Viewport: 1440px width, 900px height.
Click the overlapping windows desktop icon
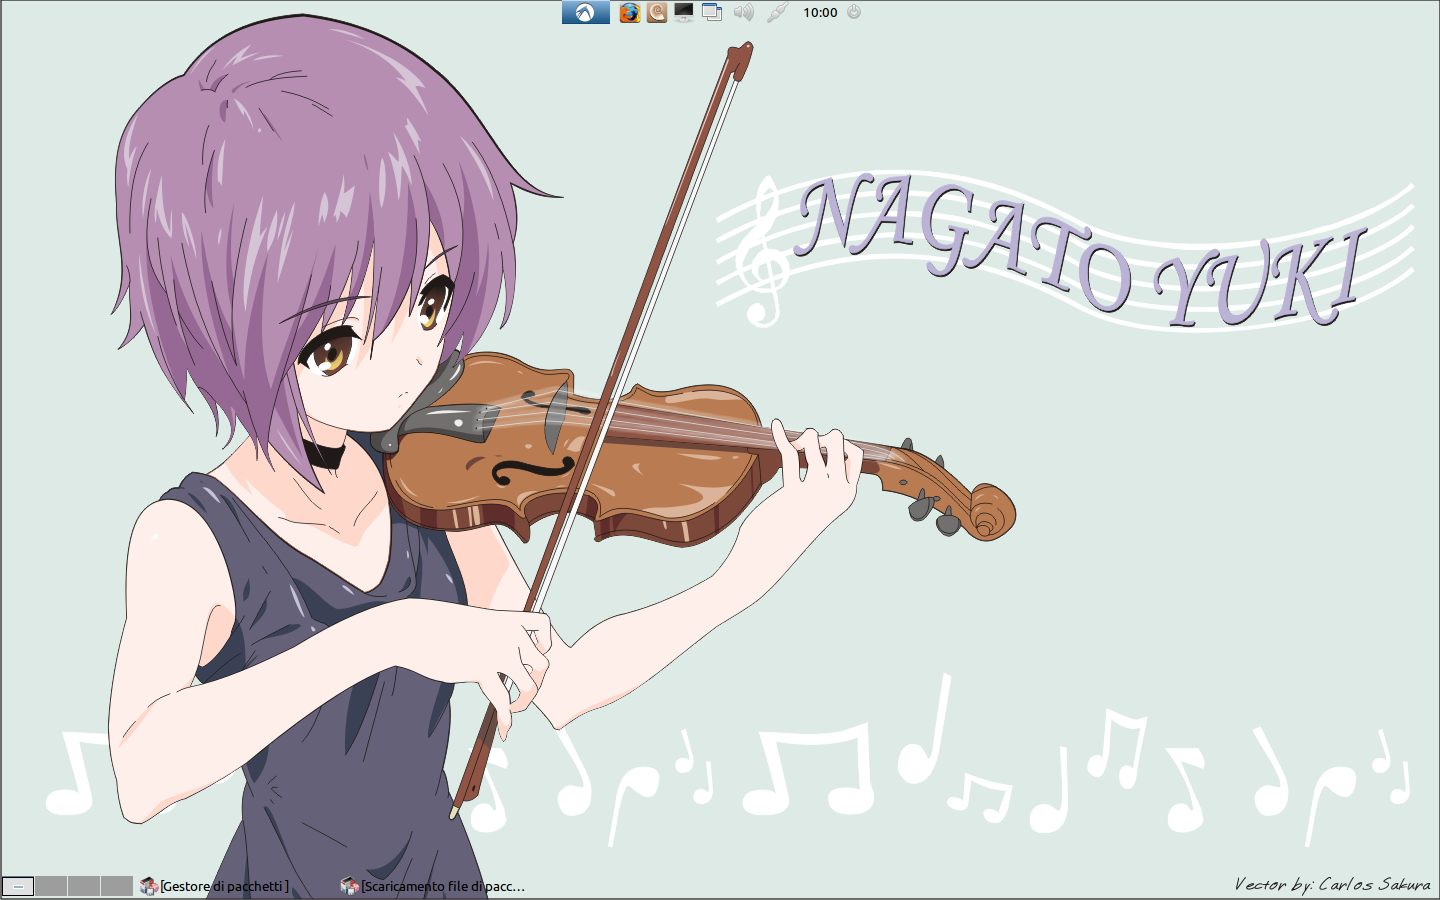[712, 12]
